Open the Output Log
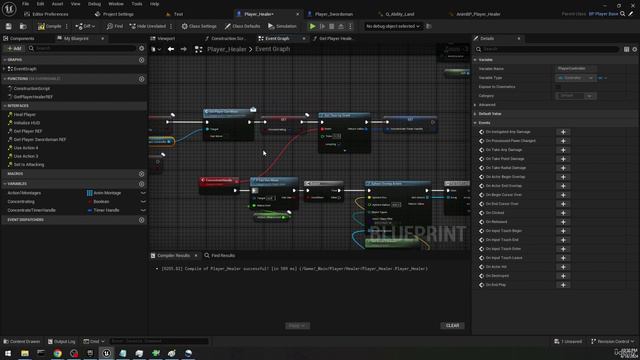Viewport: 640px width, 360px height. click(x=61, y=341)
